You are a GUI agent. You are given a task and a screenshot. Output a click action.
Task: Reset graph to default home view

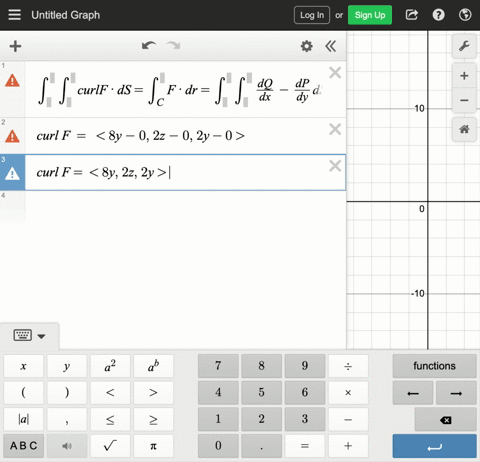point(464,129)
